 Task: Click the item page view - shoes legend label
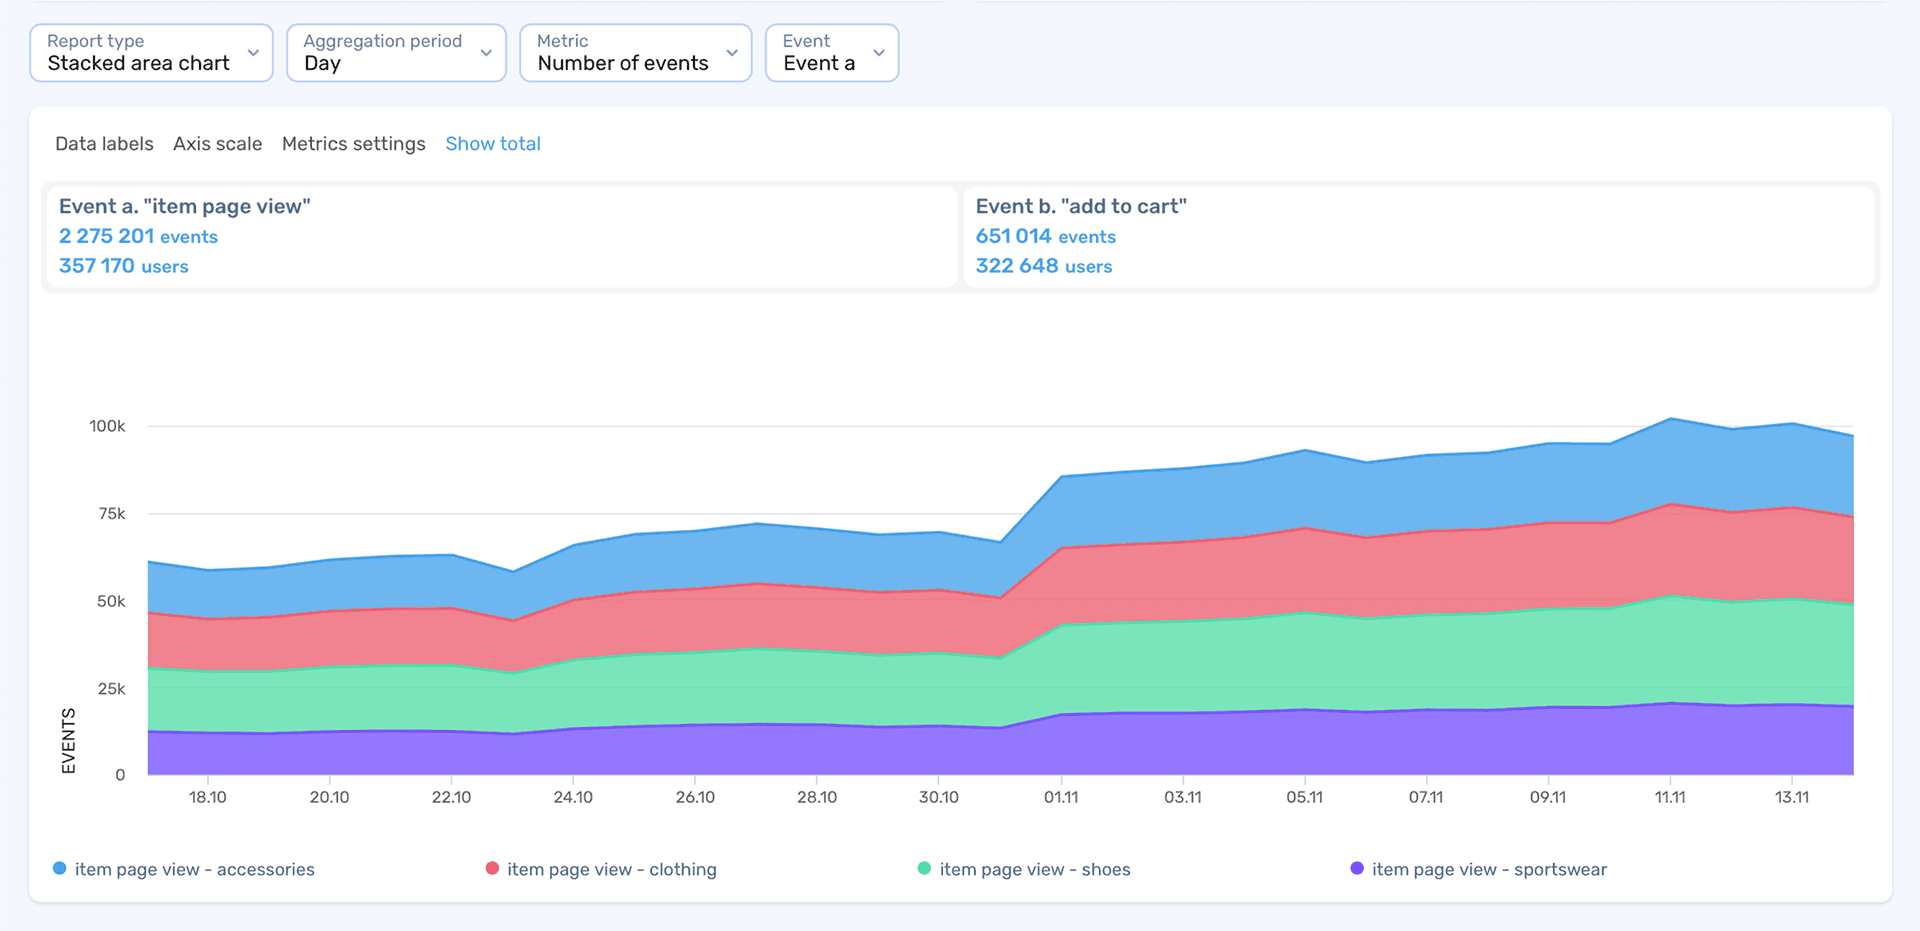(1034, 870)
